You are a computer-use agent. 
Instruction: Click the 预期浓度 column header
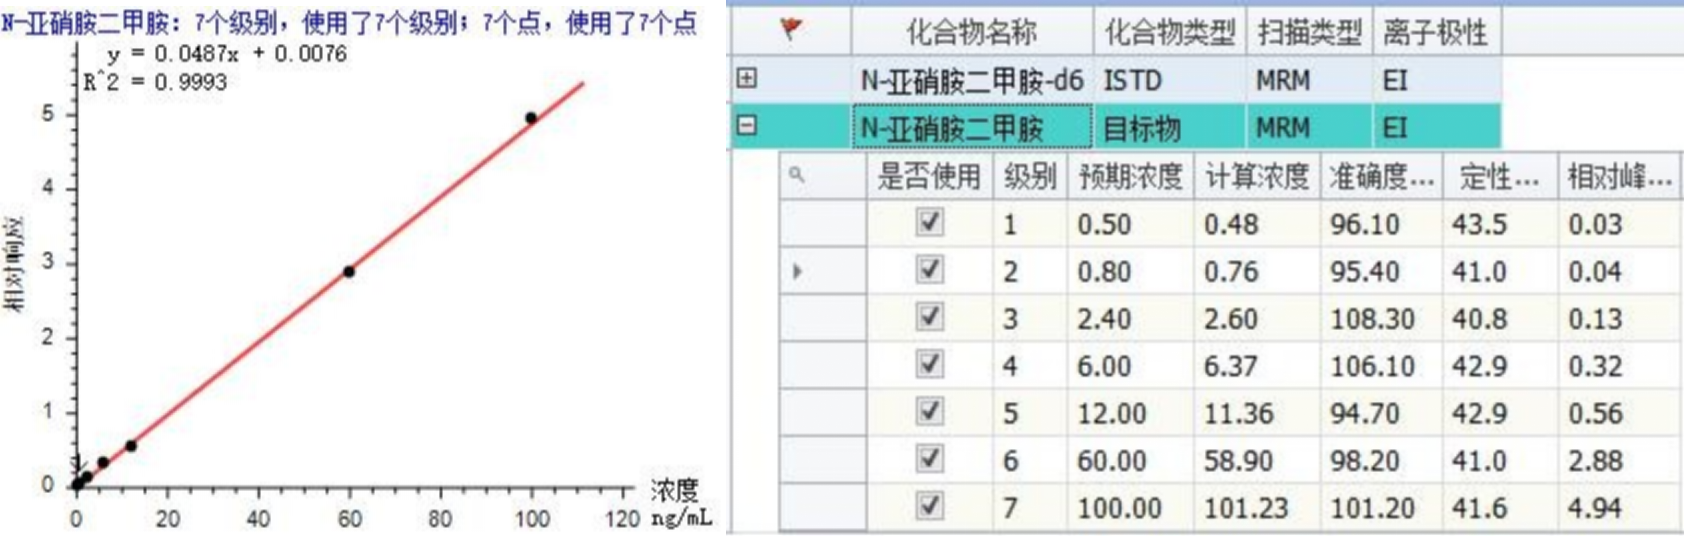point(1130,176)
